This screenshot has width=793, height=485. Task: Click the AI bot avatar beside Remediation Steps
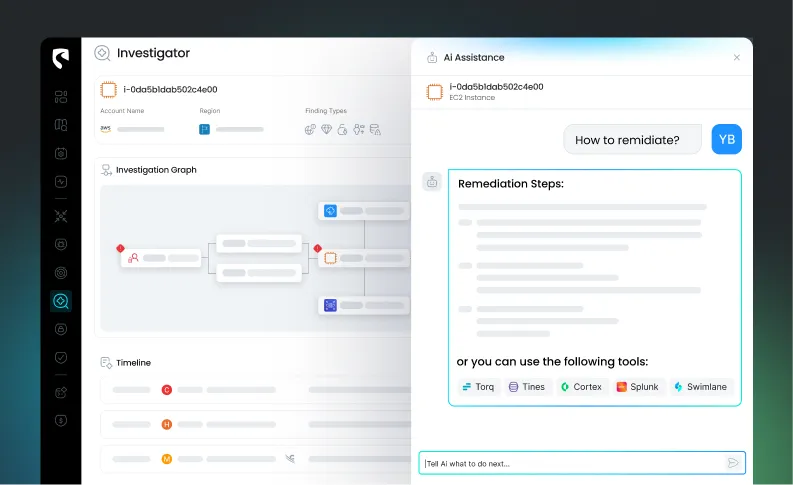[432, 182]
